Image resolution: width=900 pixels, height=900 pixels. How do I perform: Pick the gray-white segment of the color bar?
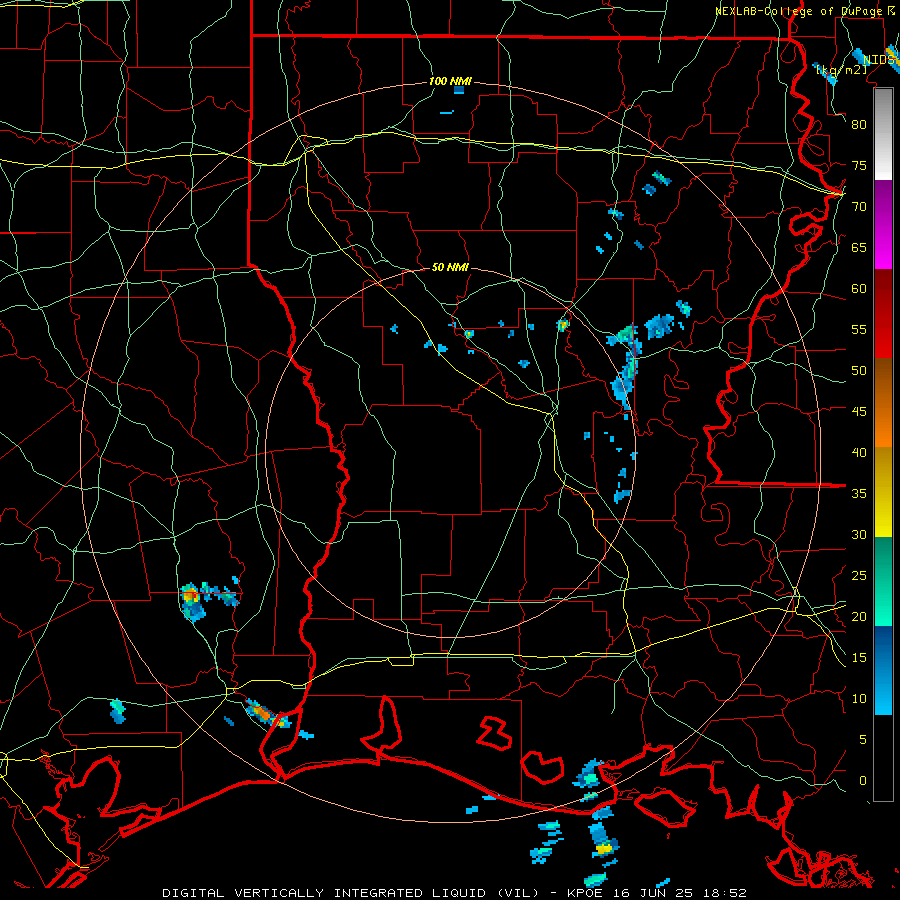coord(883,135)
